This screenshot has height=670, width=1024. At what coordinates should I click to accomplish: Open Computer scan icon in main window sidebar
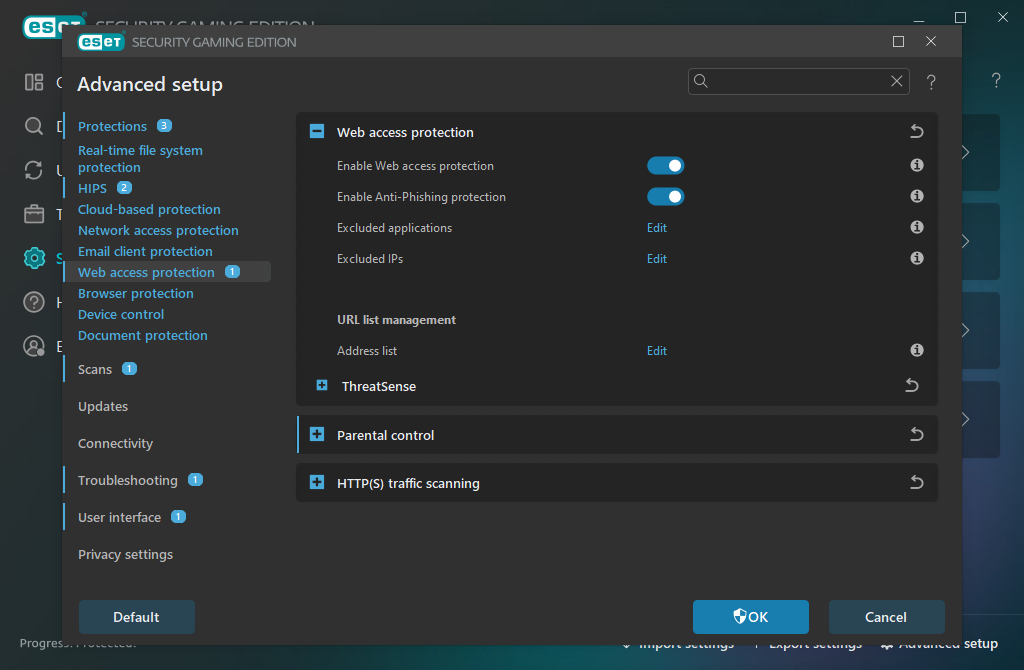(x=34, y=126)
